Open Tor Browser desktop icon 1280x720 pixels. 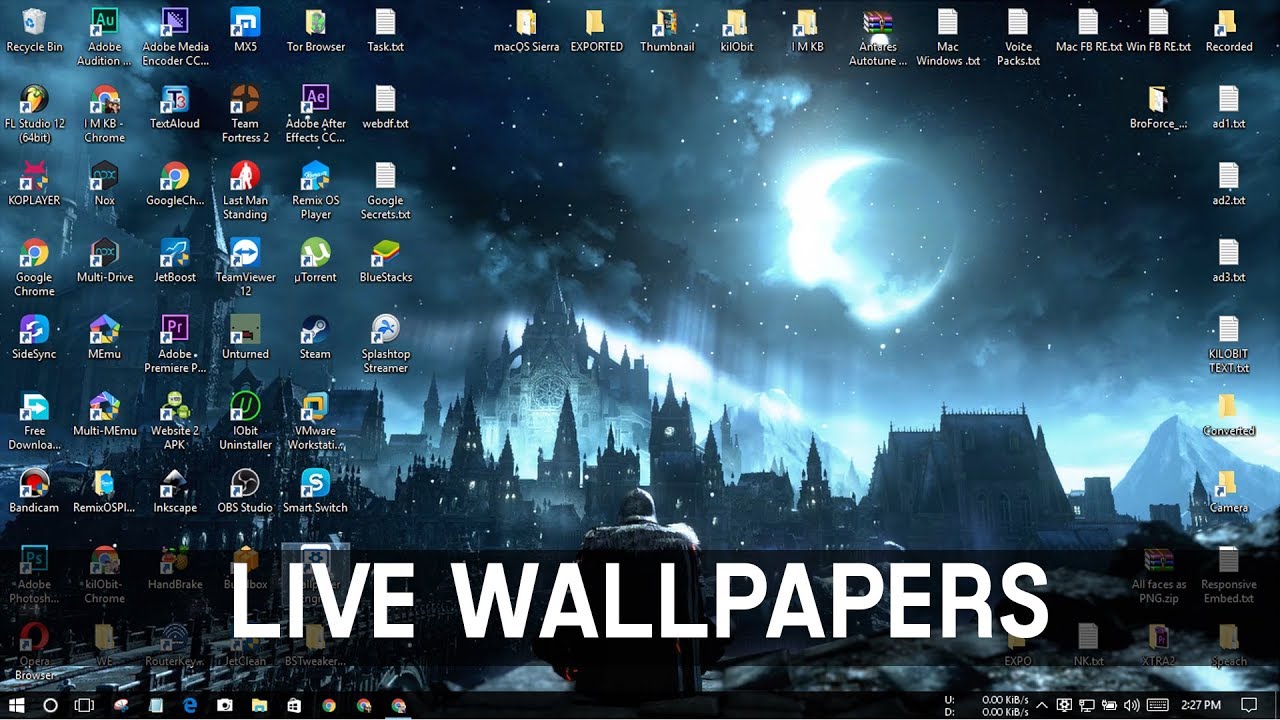pos(315,30)
